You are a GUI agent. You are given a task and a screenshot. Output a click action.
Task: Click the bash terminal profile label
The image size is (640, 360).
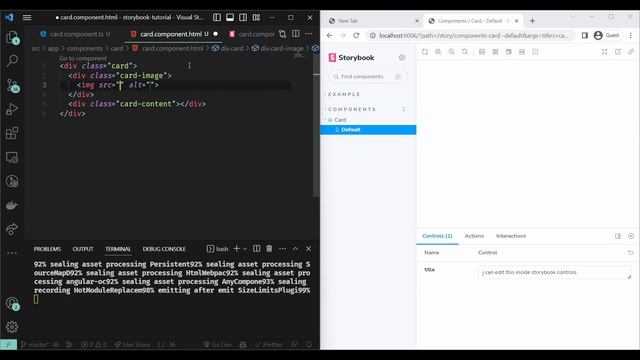click(218, 249)
